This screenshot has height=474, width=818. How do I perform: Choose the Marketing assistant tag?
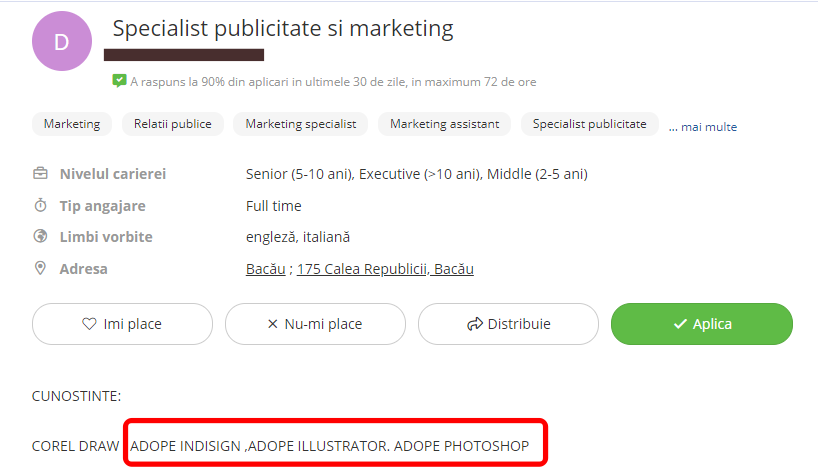[444, 124]
